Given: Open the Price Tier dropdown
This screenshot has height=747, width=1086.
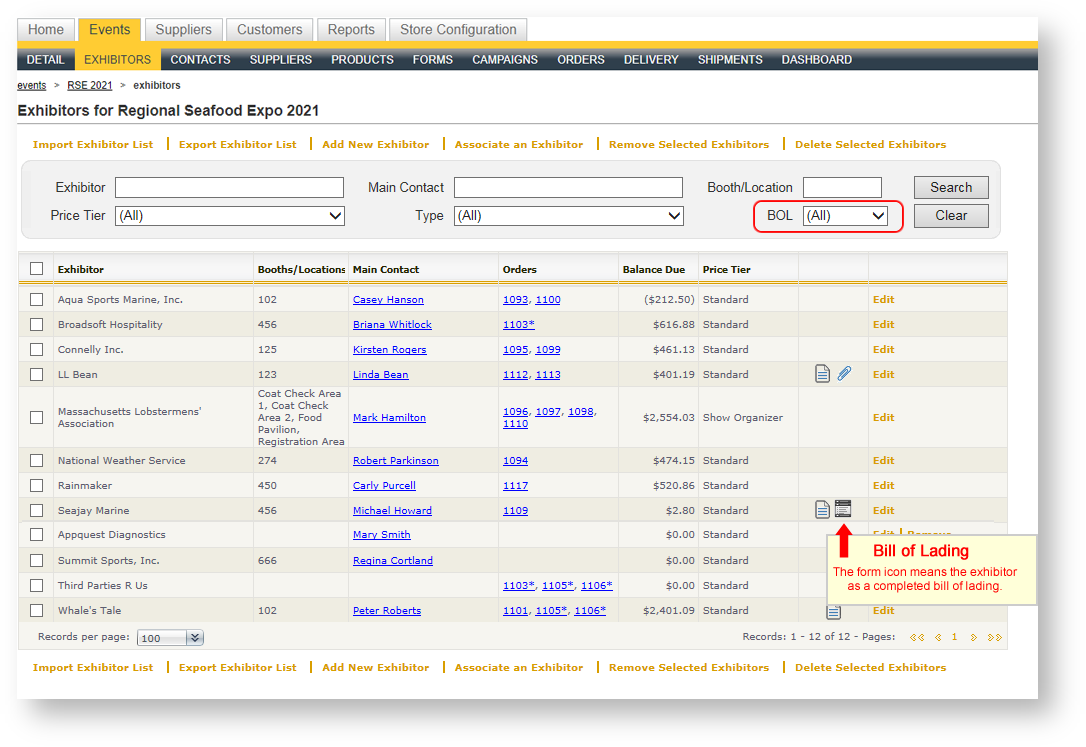Looking at the screenshot, I should pyautogui.click(x=230, y=215).
